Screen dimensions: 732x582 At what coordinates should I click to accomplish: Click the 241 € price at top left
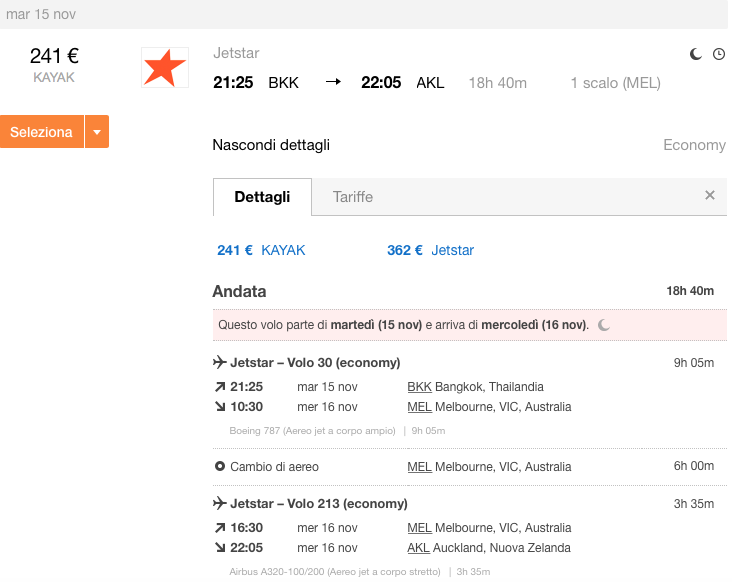tap(54, 56)
